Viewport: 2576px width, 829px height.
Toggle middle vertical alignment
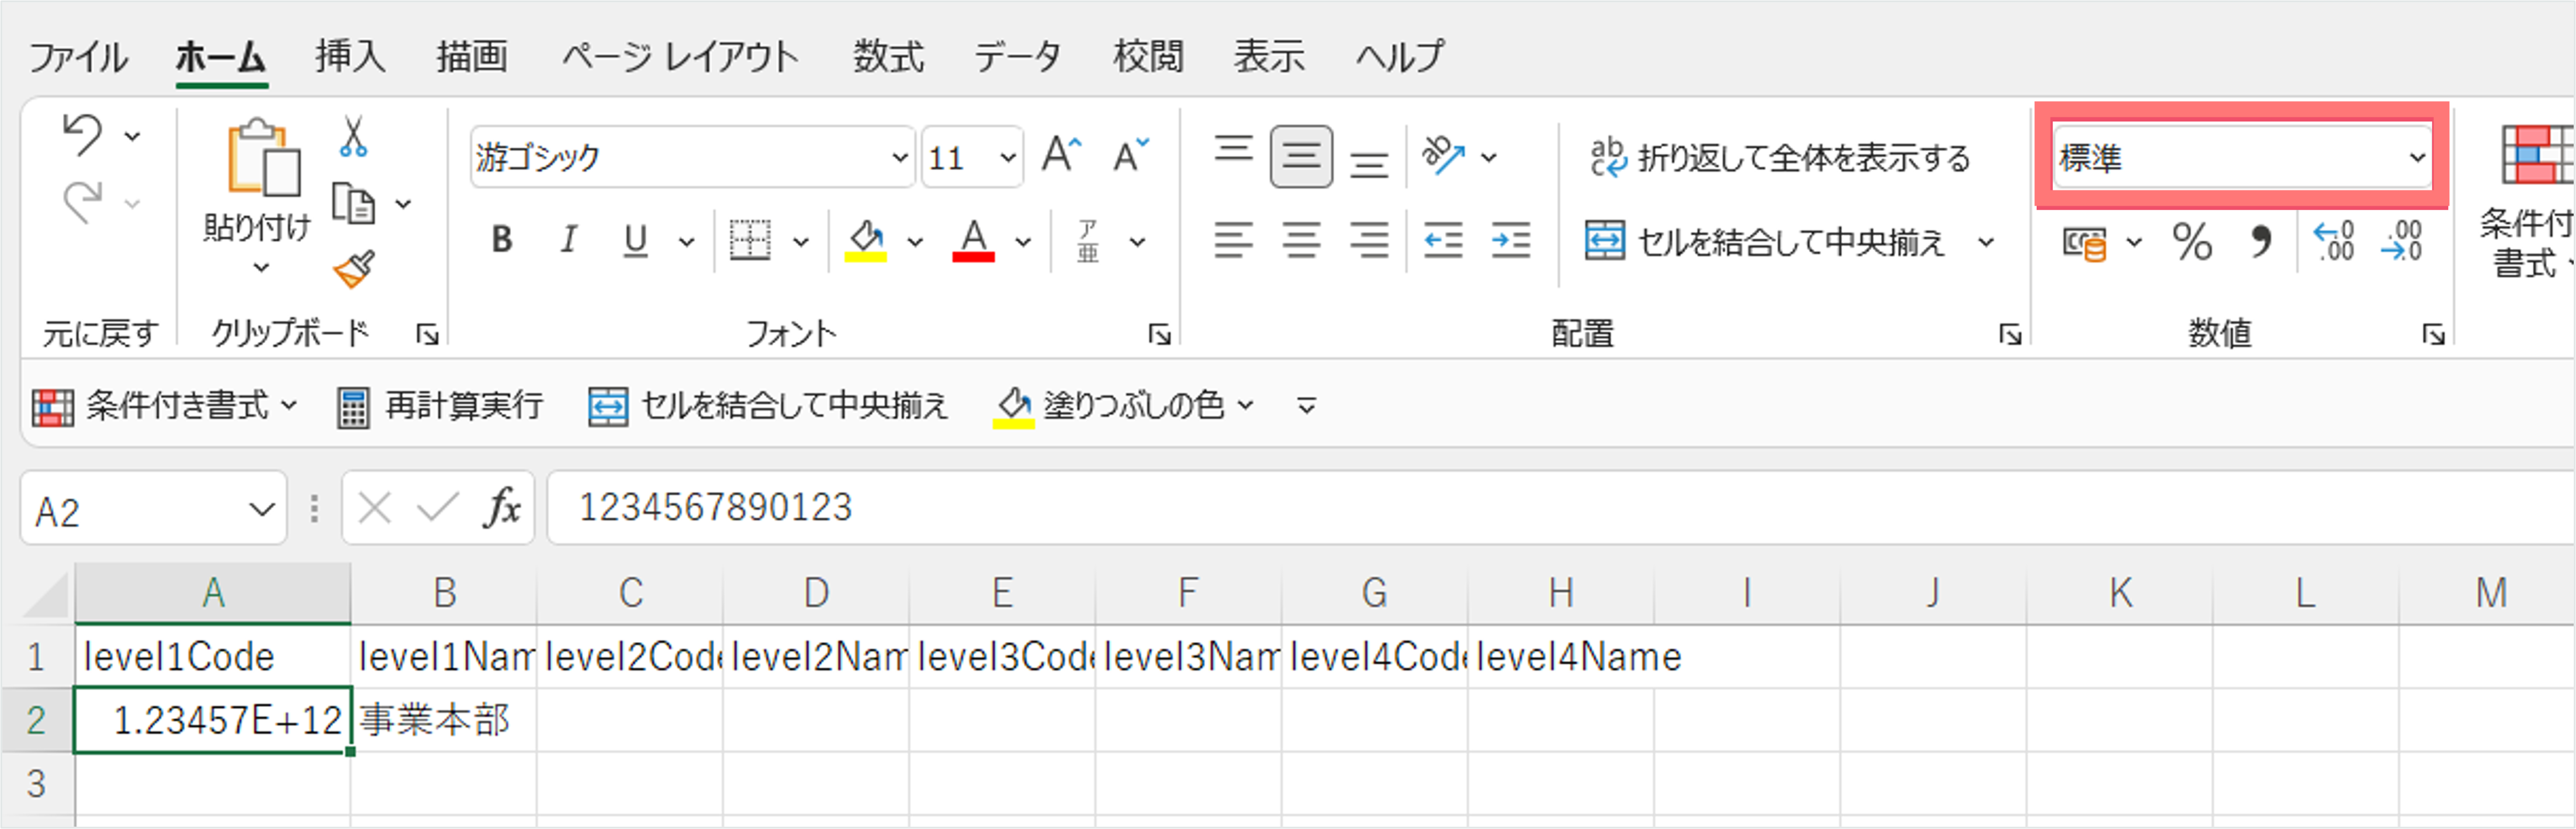pyautogui.click(x=1301, y=156)
